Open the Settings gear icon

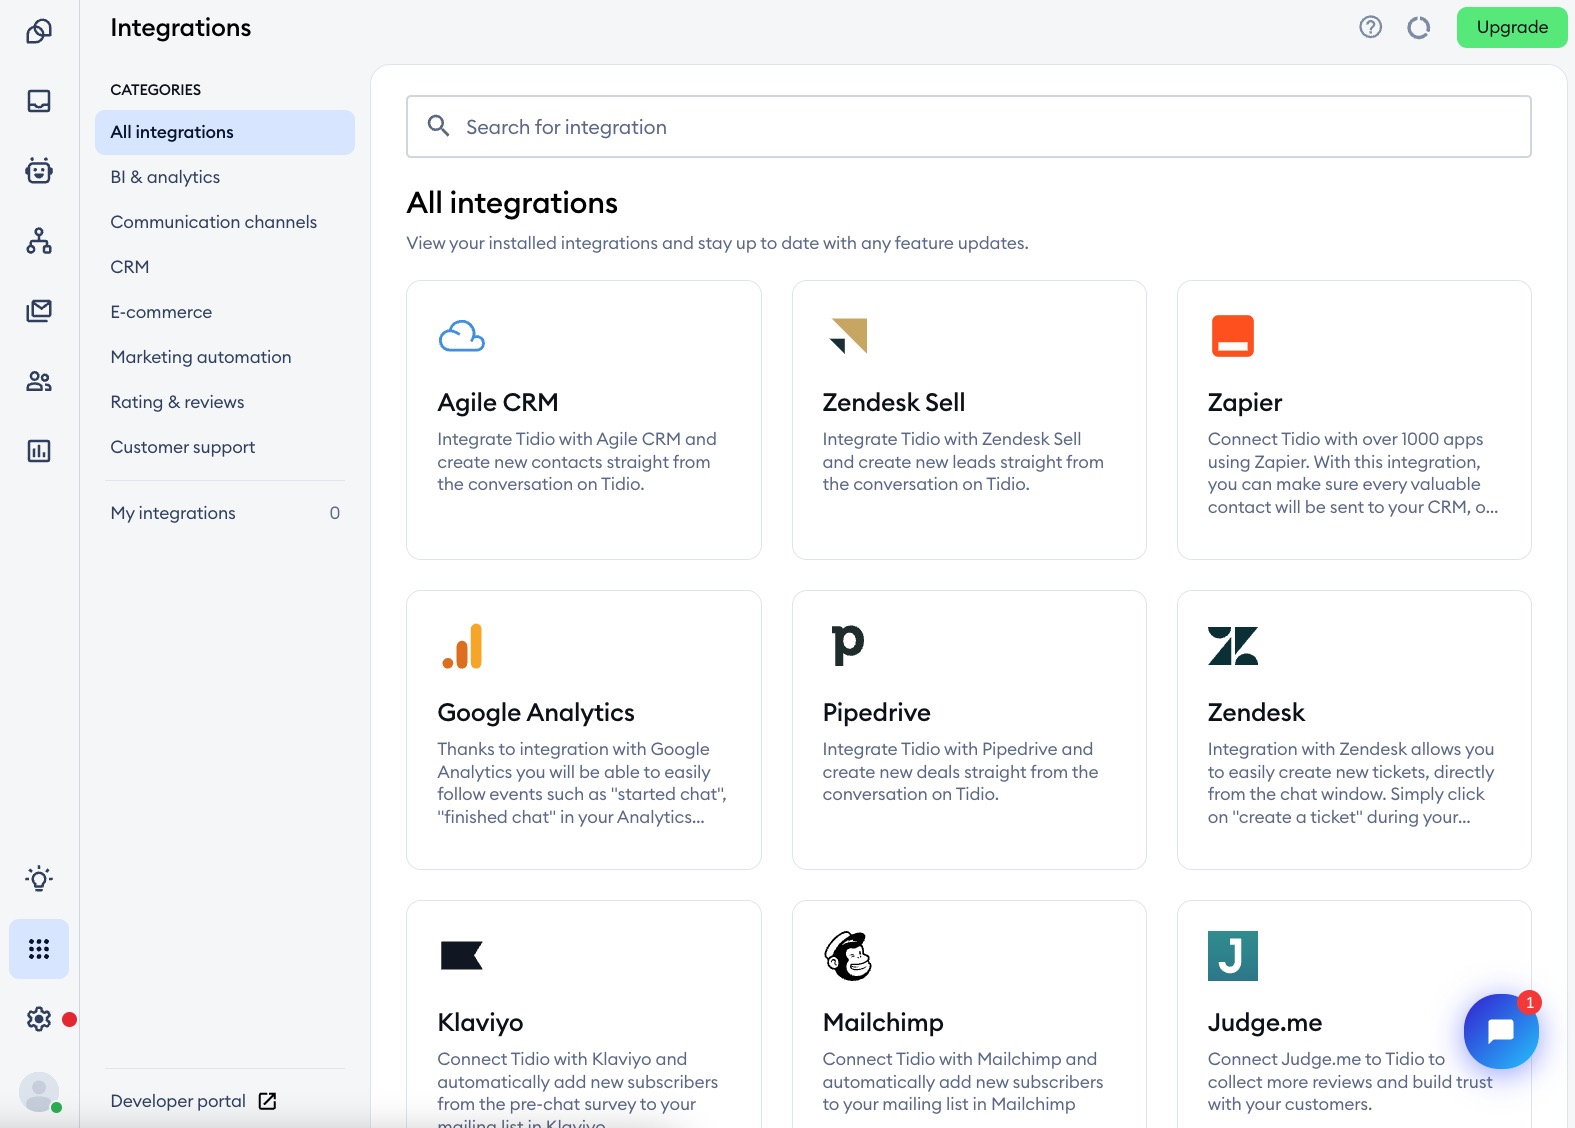click(x=39, y=1019)
